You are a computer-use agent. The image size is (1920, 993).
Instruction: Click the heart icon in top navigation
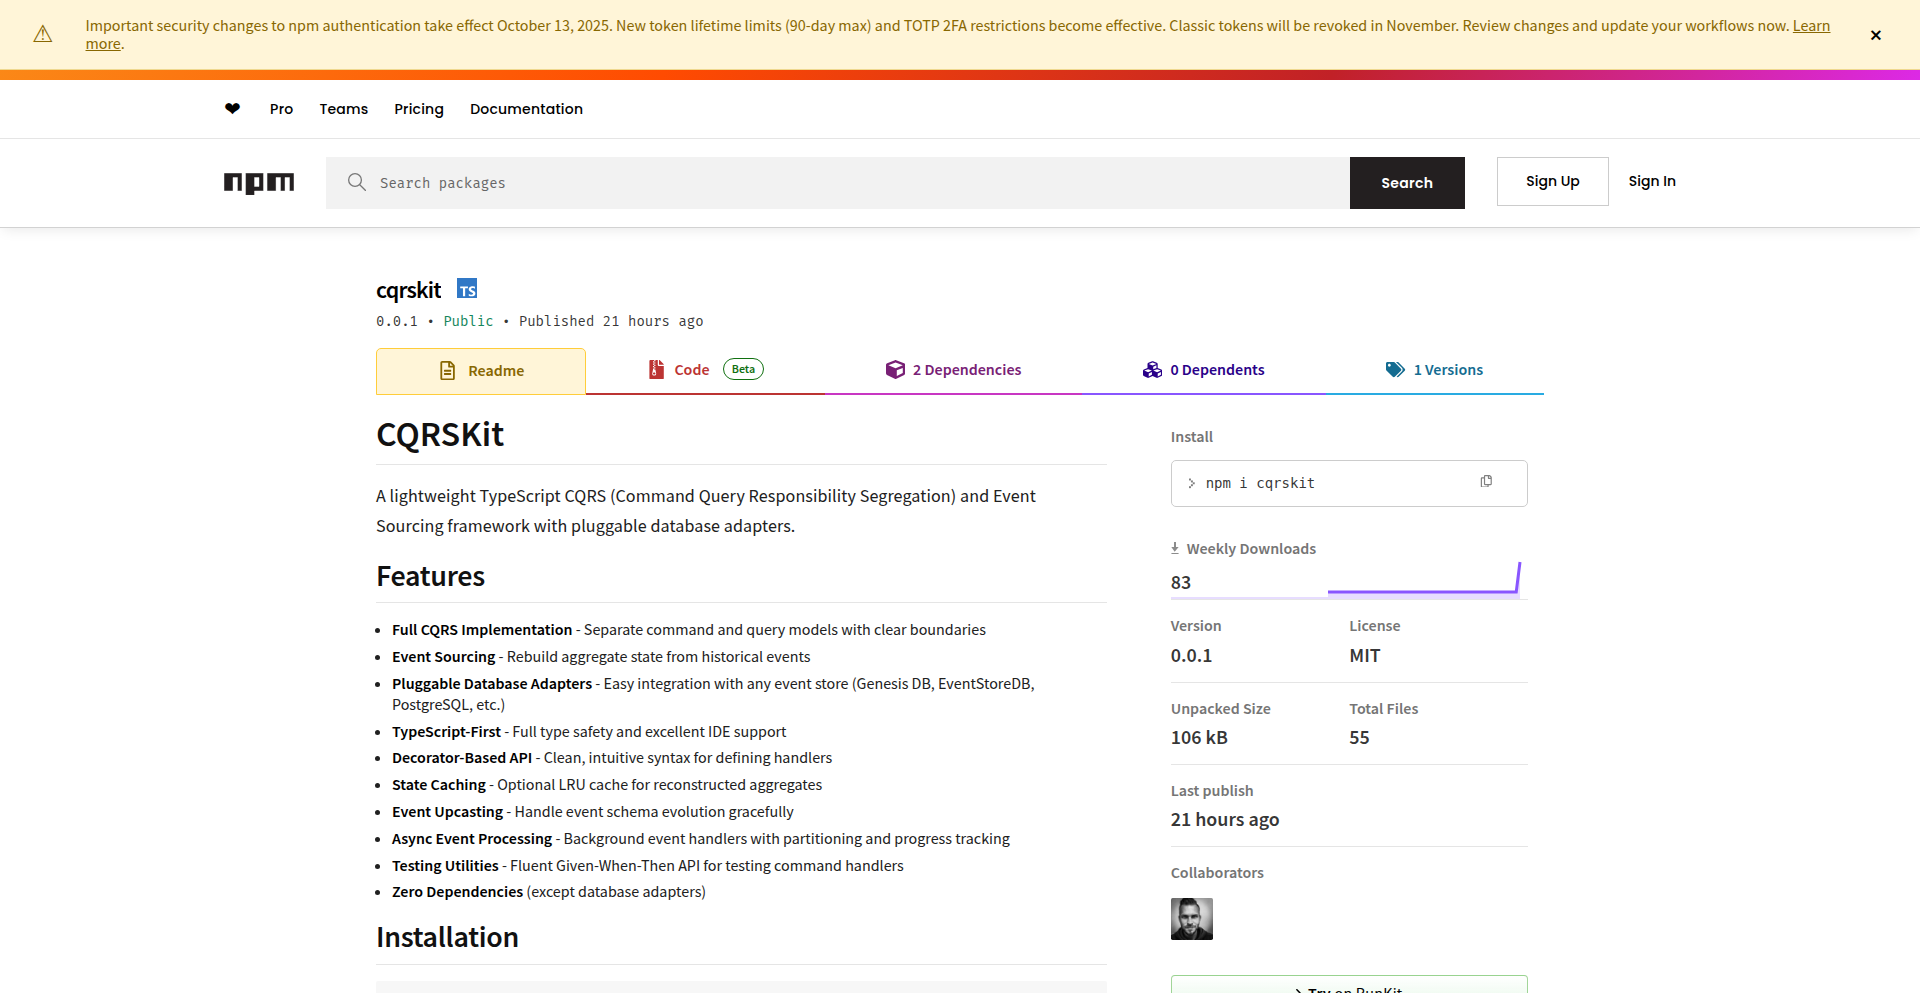(x=232, y=109)
